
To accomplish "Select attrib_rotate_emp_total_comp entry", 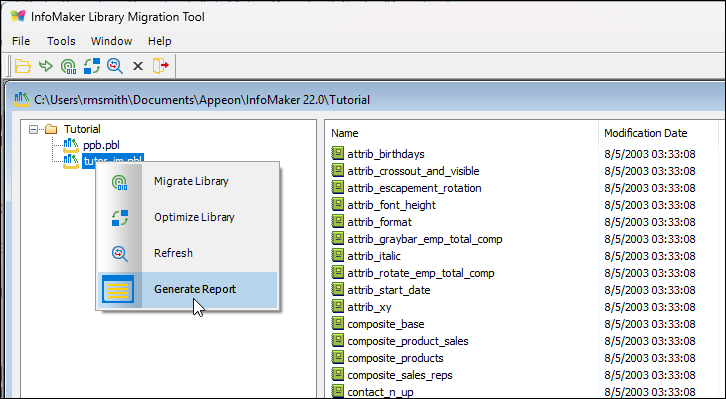I will tap(421, 273).
